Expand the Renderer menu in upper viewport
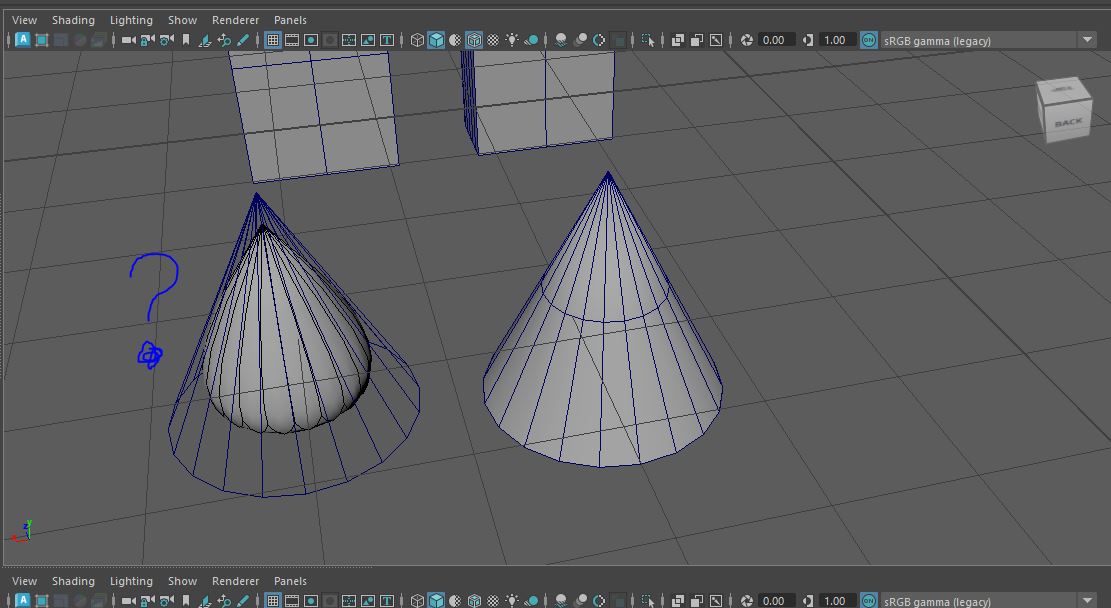1111x608 pixels. click(235, 20)
